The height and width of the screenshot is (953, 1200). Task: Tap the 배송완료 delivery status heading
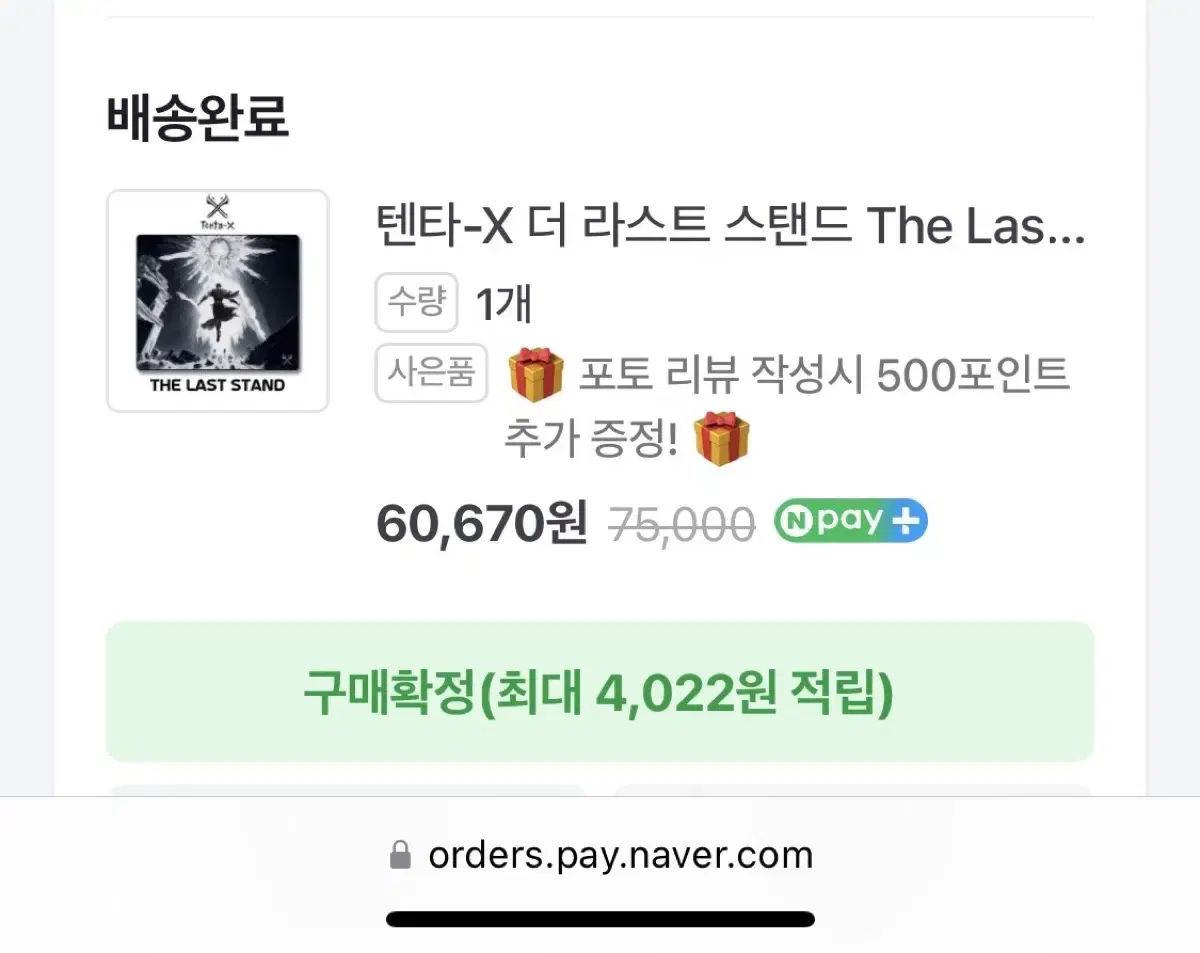pos(198,118)
